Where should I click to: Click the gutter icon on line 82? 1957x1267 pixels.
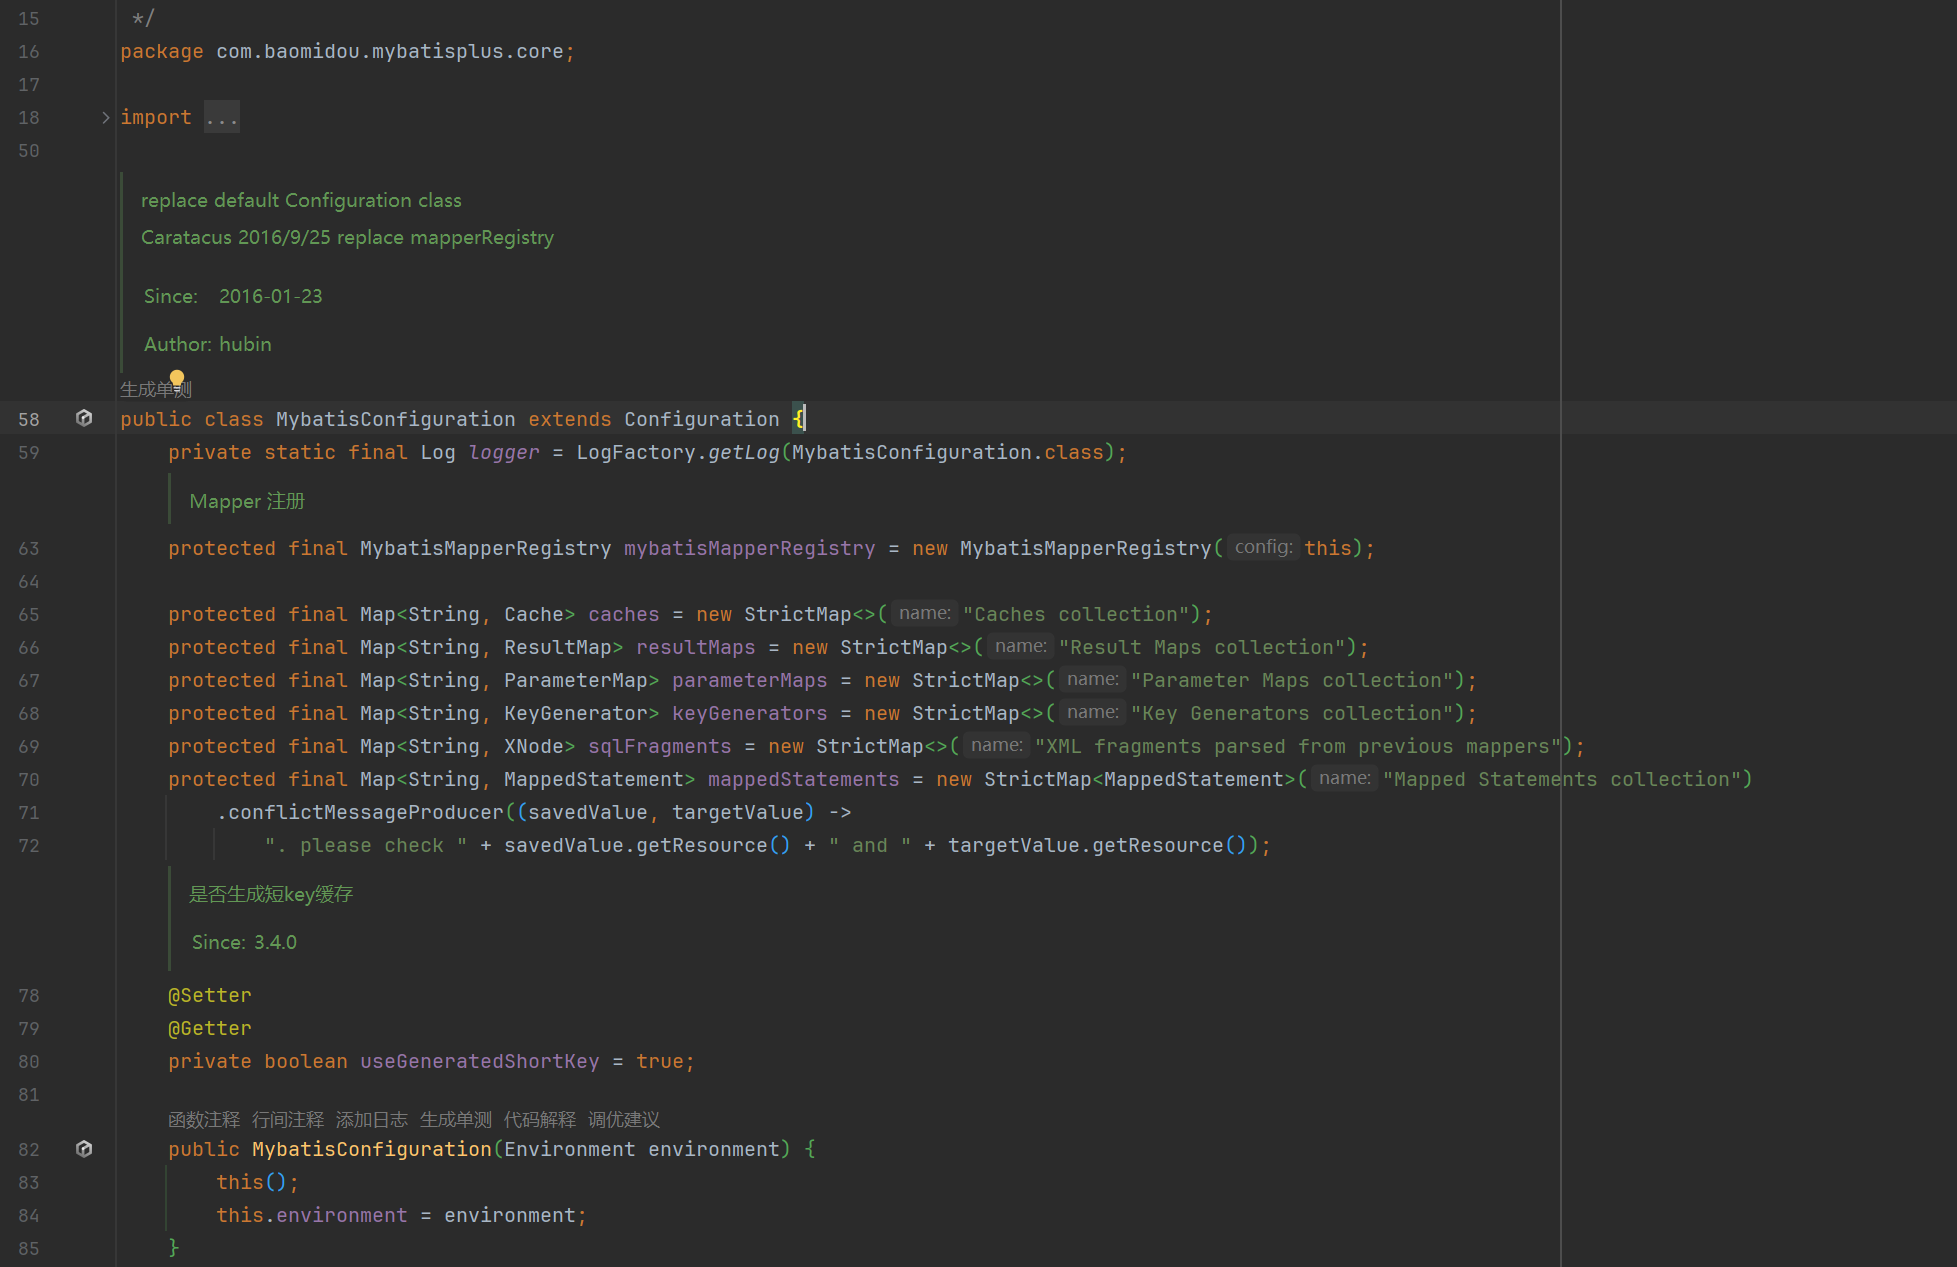84,1149
